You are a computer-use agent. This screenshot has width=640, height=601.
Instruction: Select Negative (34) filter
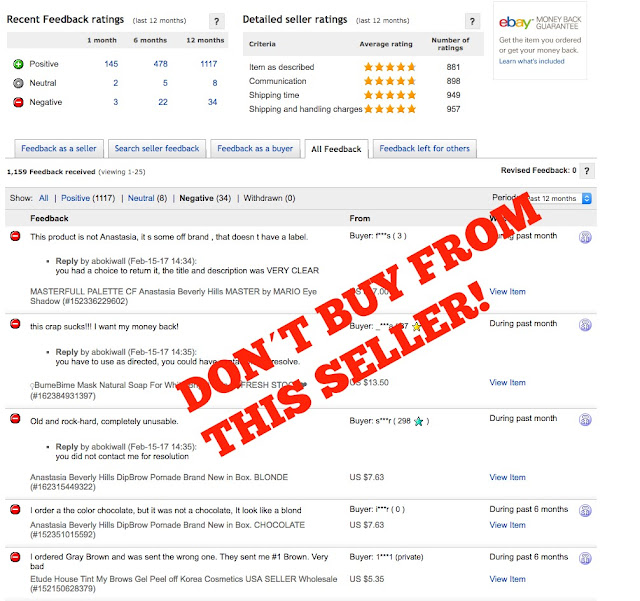[205, 198]
